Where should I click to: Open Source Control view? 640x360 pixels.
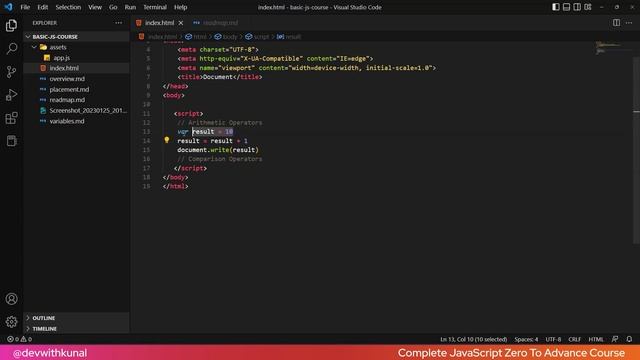pos(11,72)
